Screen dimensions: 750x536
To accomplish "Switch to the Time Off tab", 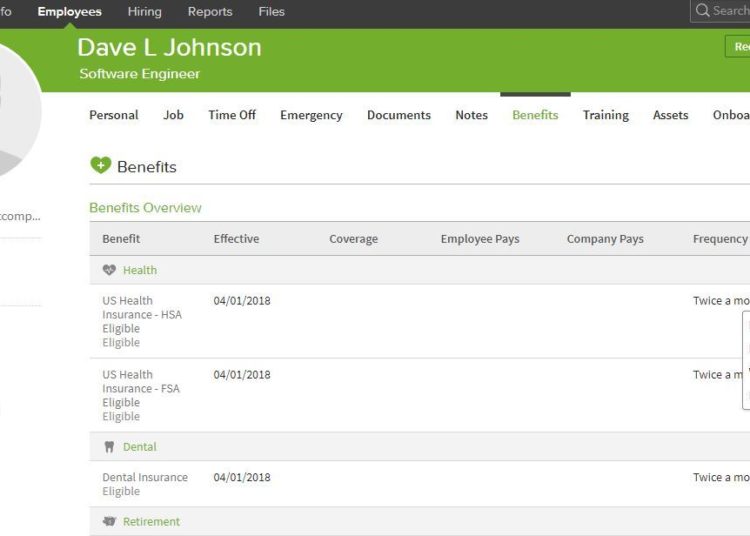I will (x=232, y=115).
